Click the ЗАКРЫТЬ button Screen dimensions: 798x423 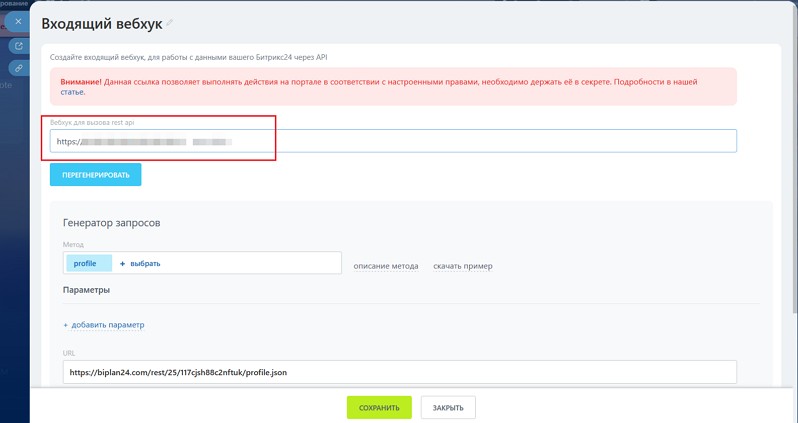coord(448,408)
